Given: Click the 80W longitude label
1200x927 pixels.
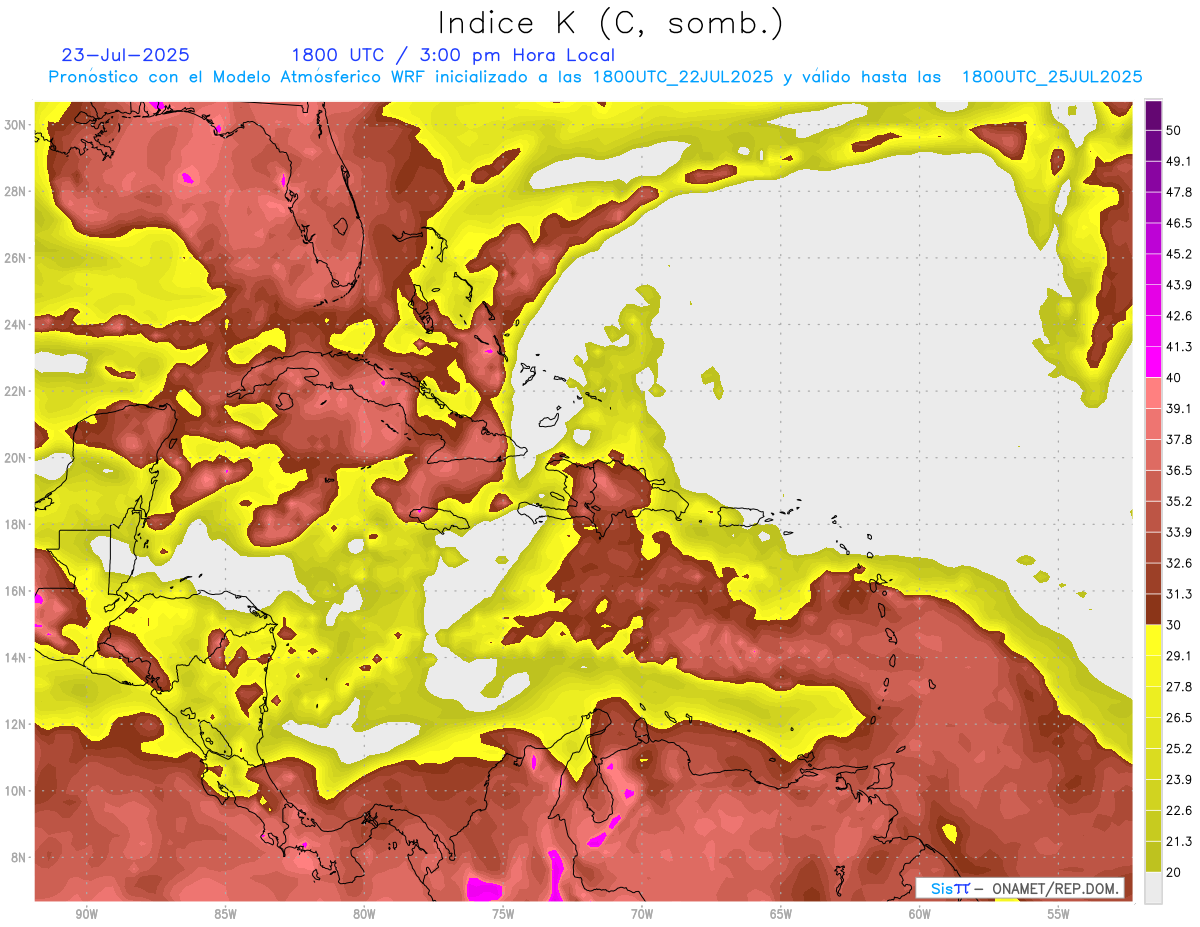Looking at the screenshot, I should [x=364, y=914].
